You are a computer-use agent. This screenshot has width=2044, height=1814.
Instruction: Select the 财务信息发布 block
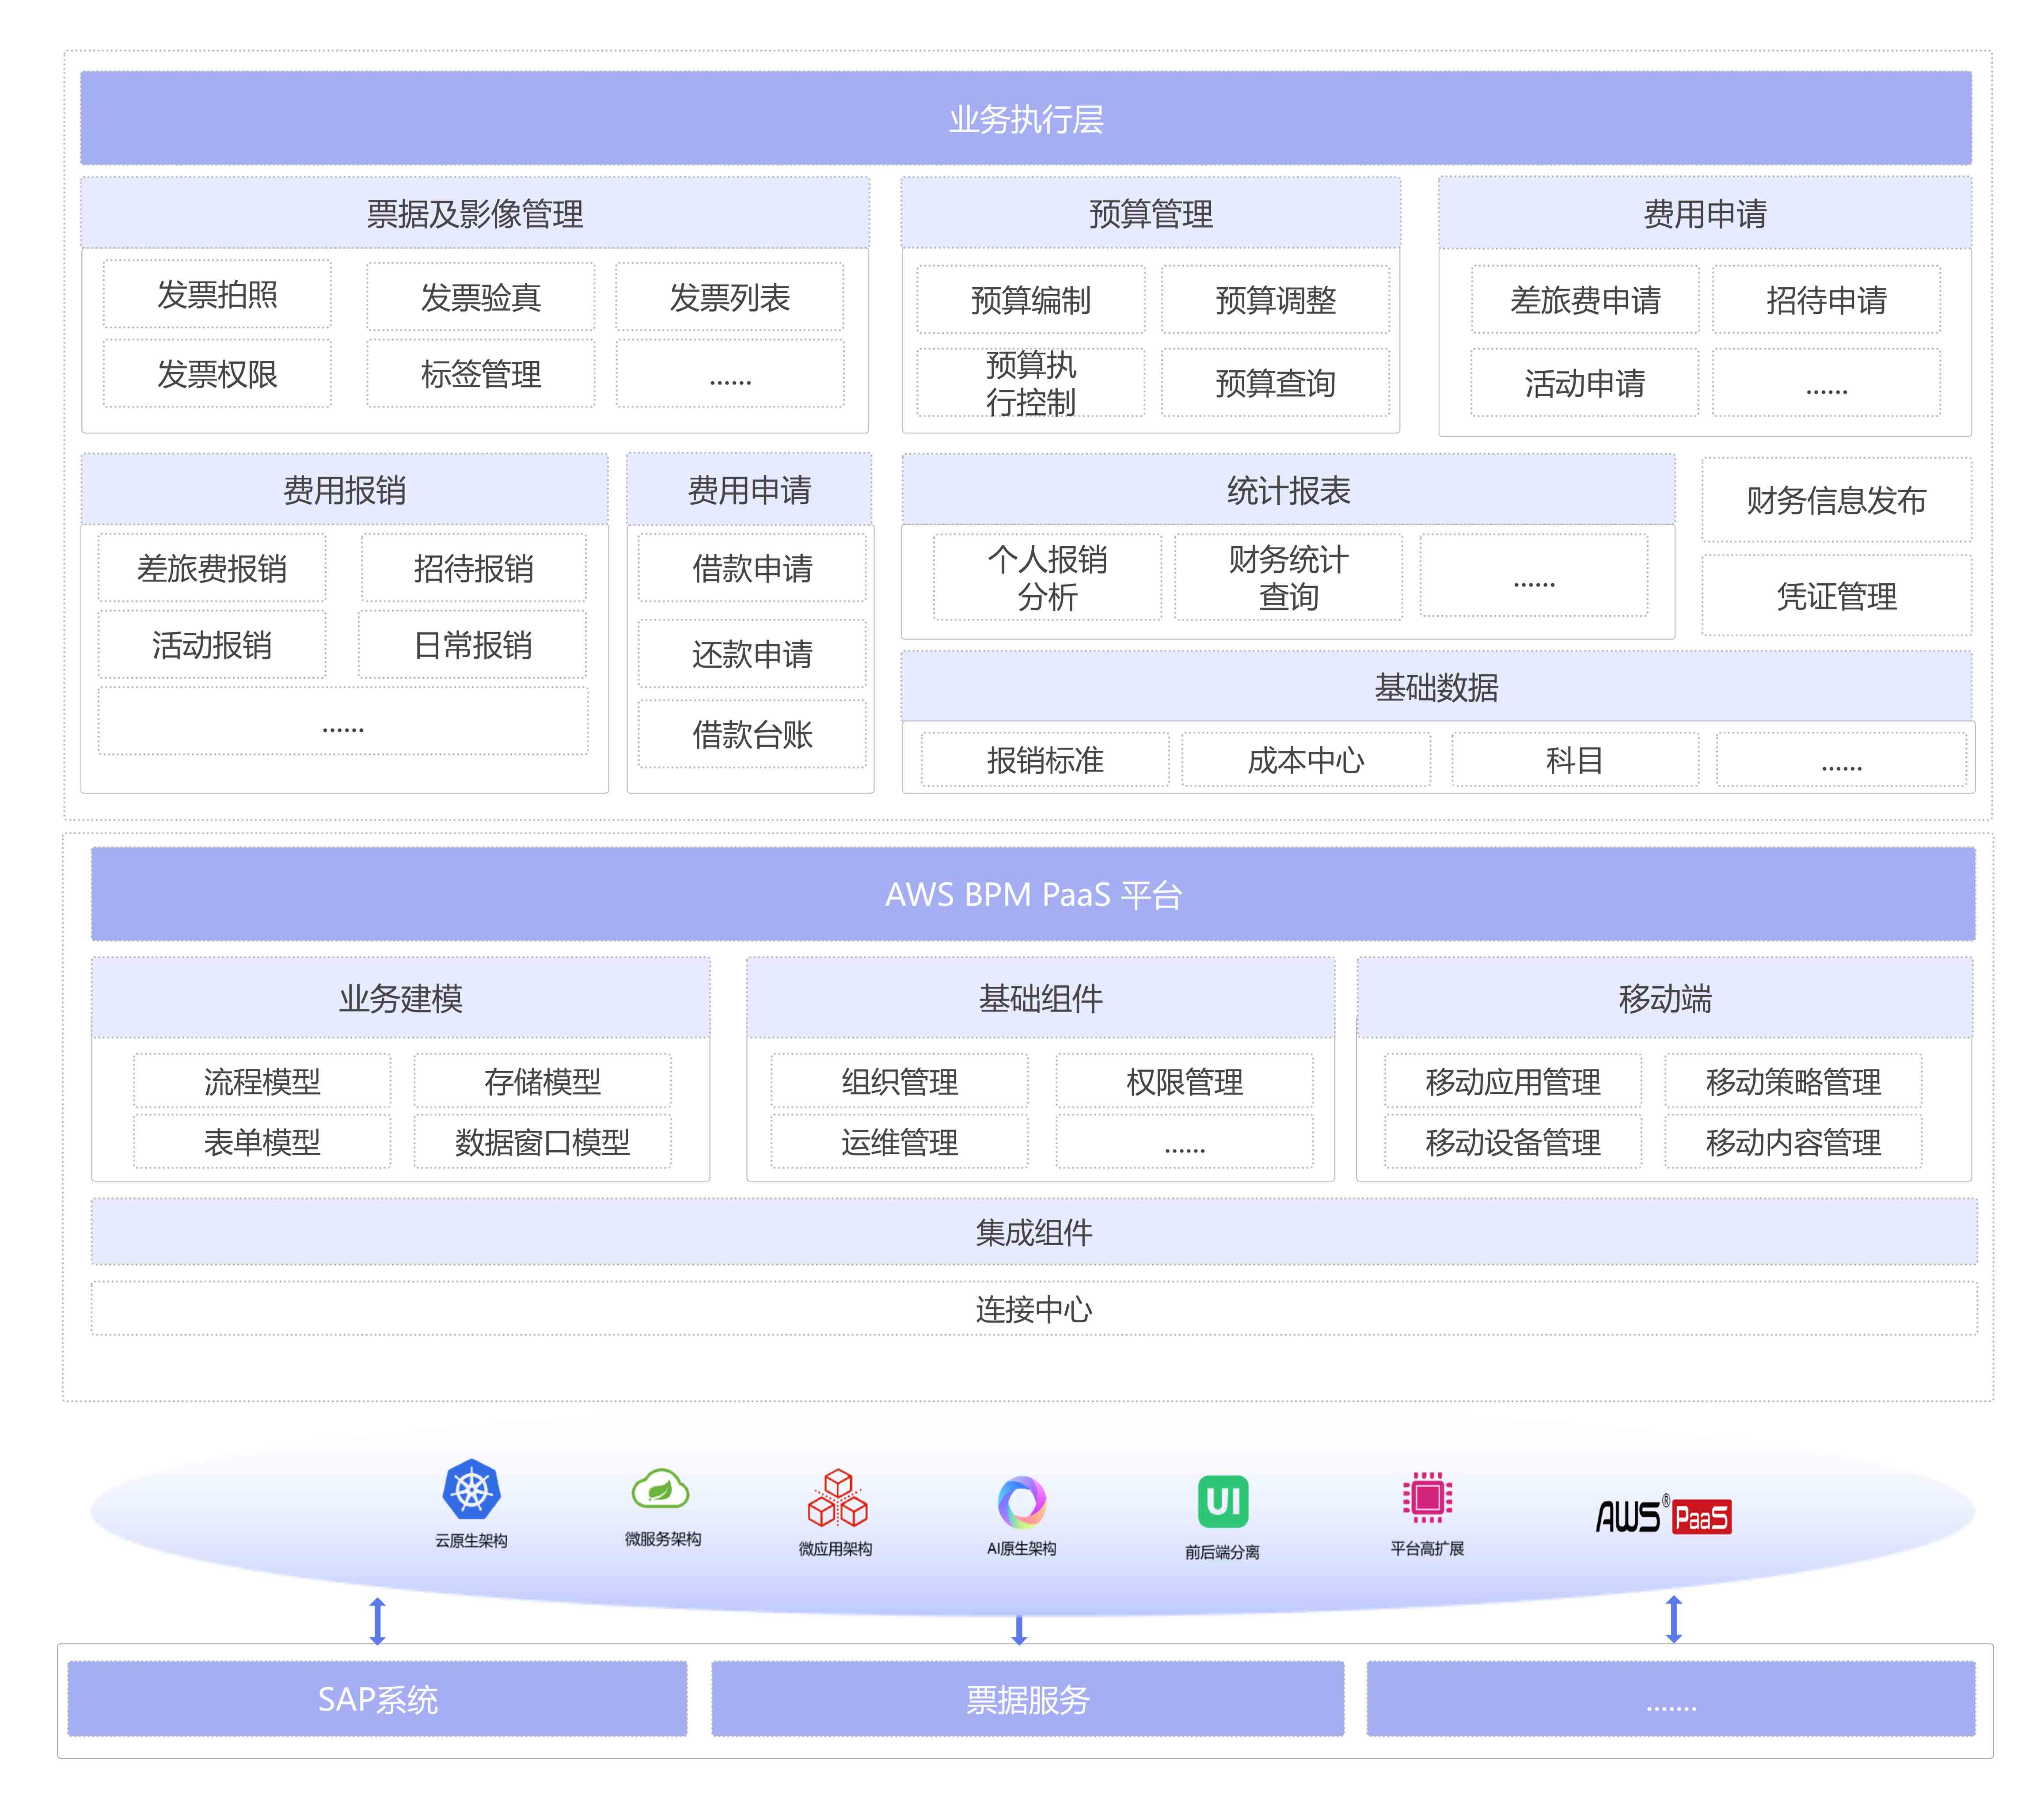coord(1836,500)
